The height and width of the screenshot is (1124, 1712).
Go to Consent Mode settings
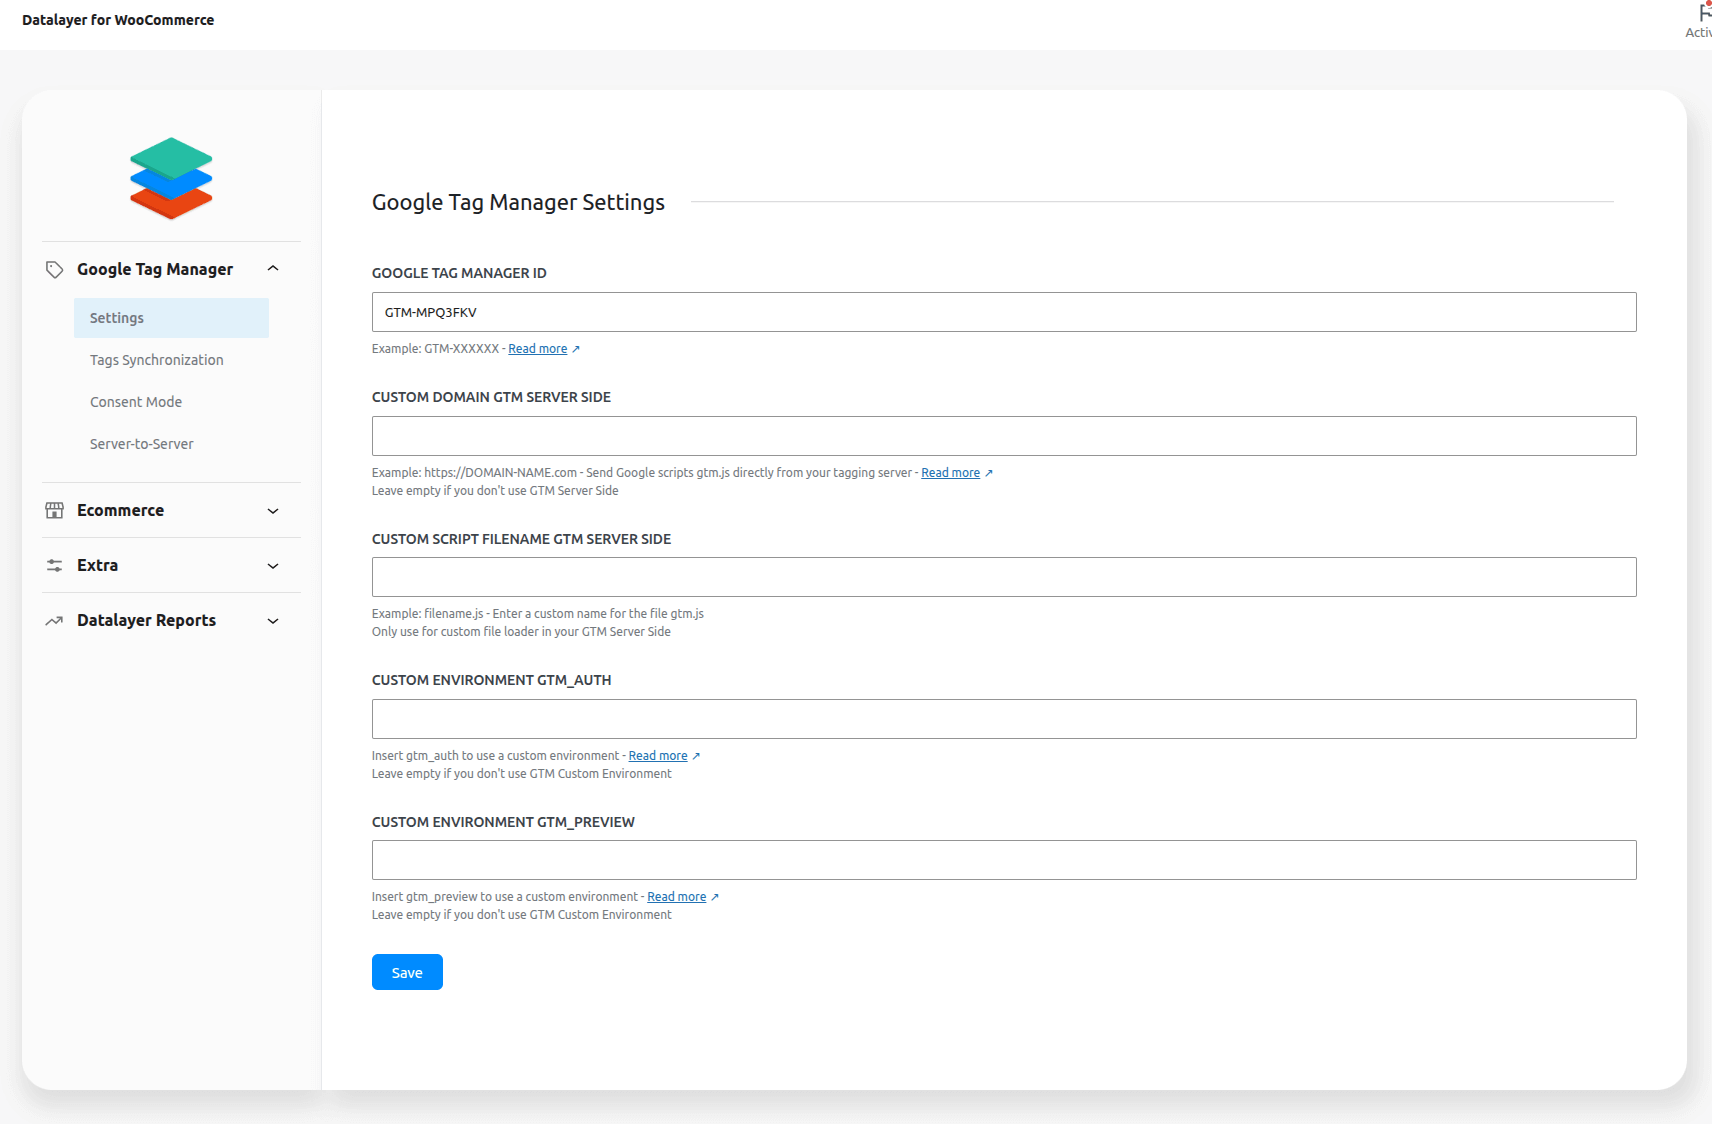136,402
